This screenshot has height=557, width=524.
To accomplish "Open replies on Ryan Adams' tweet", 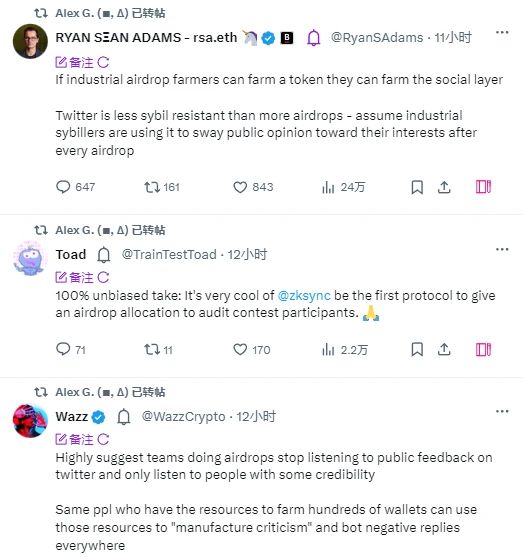I will click(x=75, y=187).
